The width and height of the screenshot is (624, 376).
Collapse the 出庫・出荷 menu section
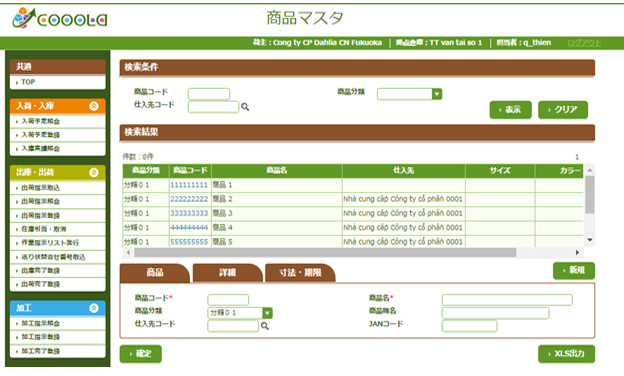click(x=94, y=172)
